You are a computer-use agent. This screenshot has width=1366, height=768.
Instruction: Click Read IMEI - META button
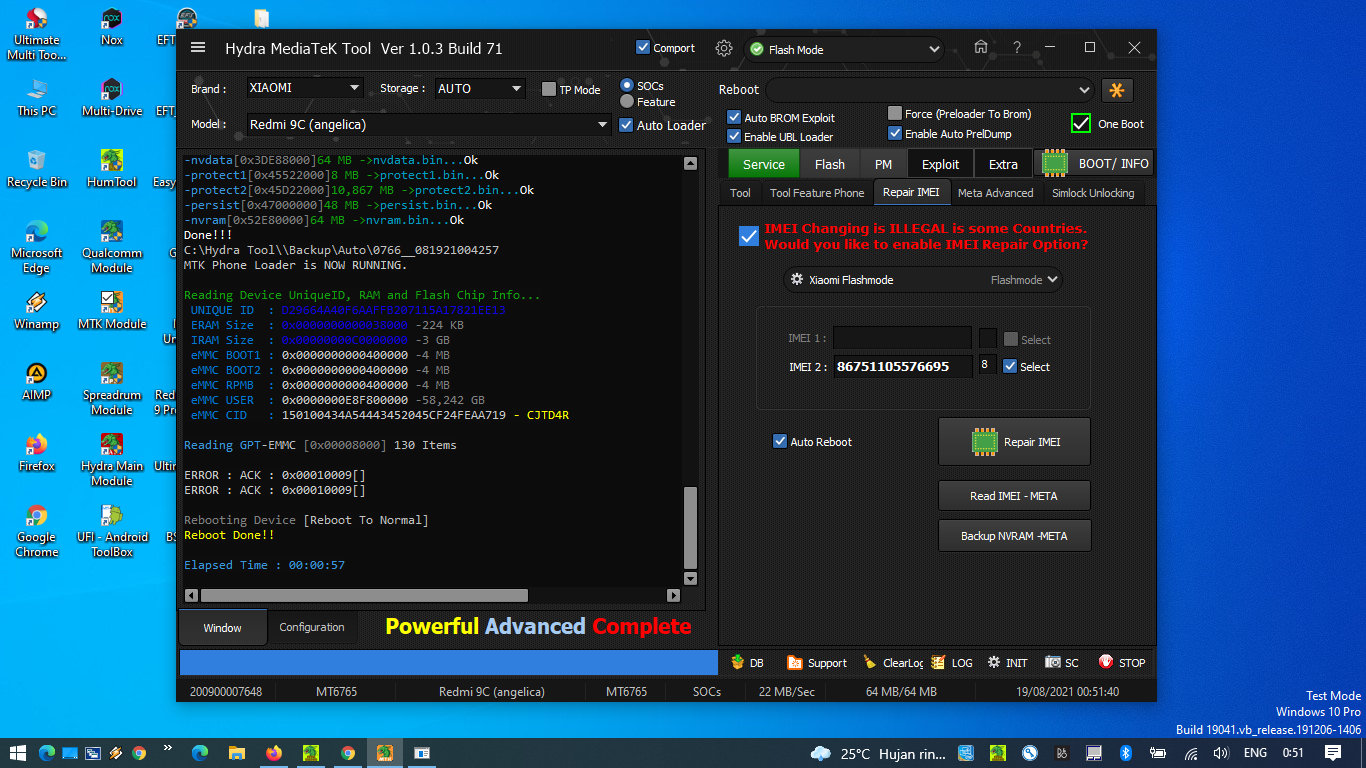1014,496
